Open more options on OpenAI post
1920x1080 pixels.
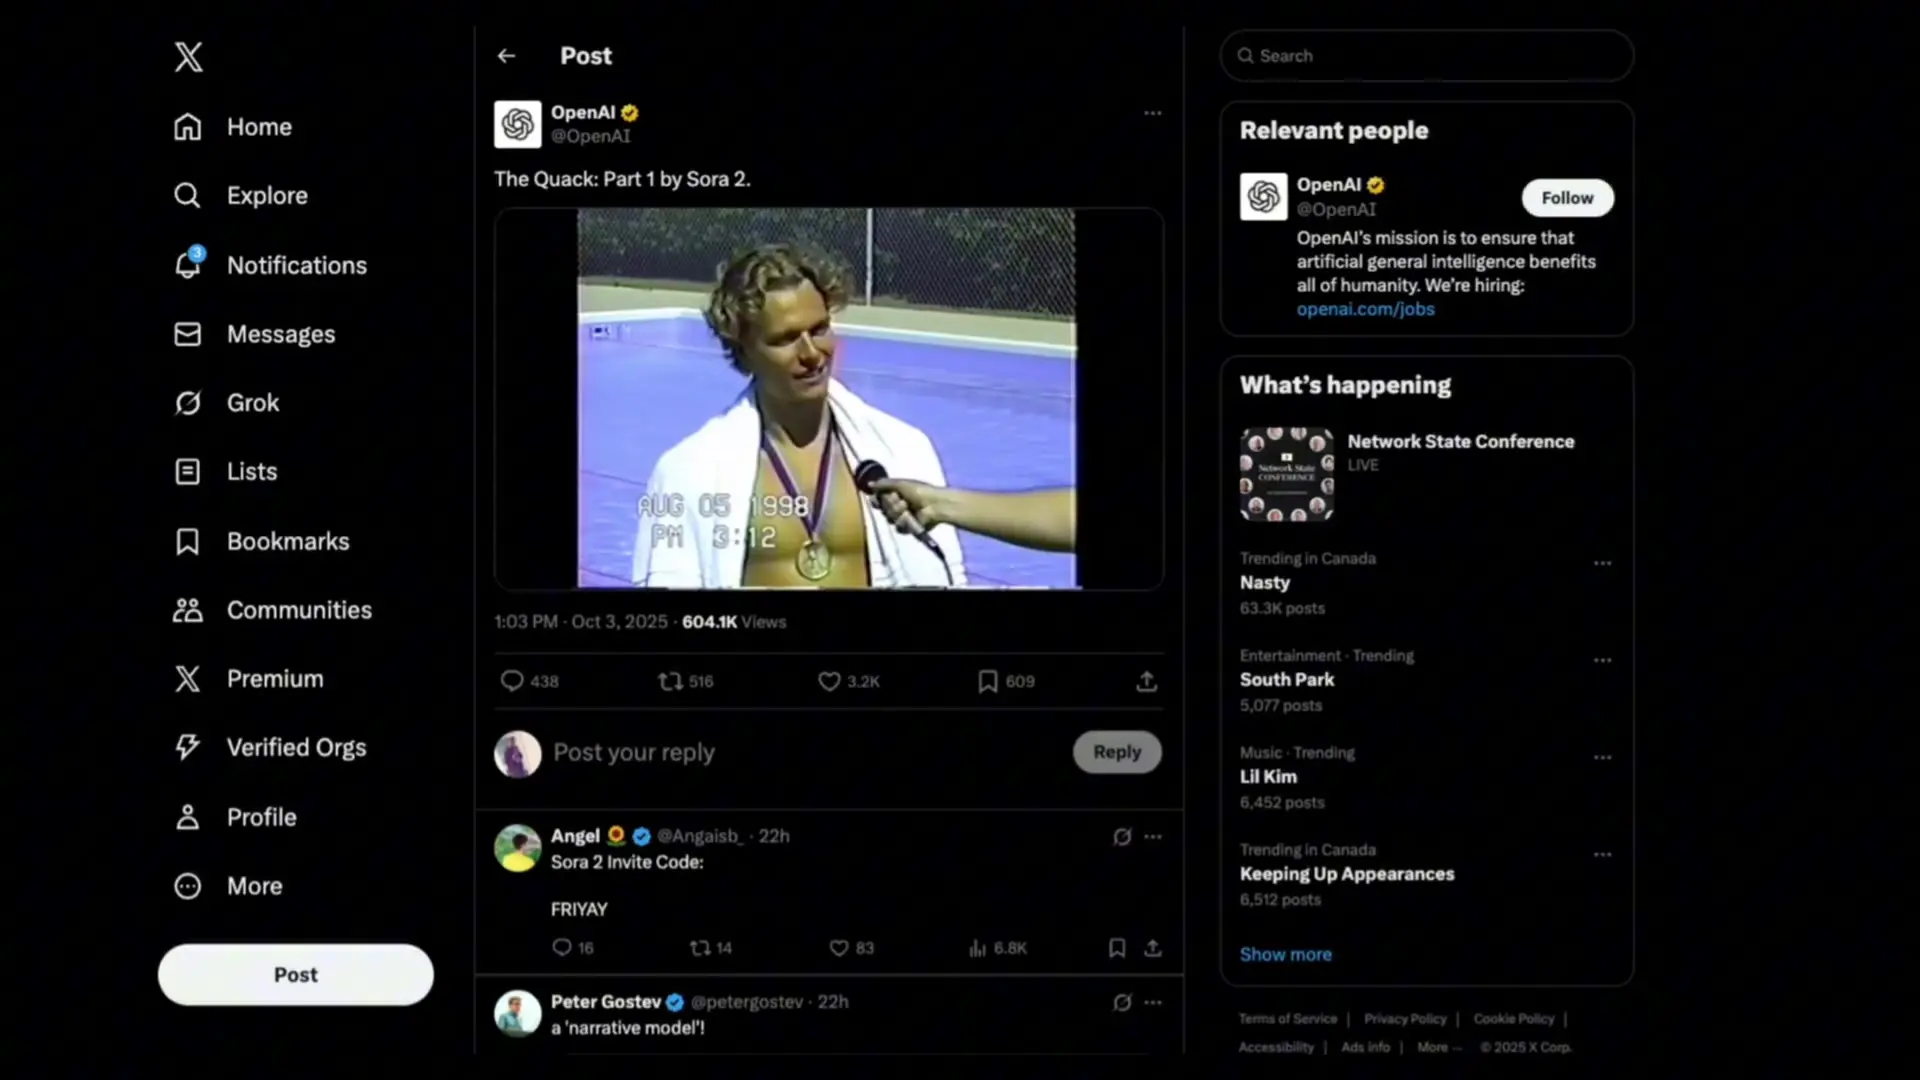(1153, 113)
